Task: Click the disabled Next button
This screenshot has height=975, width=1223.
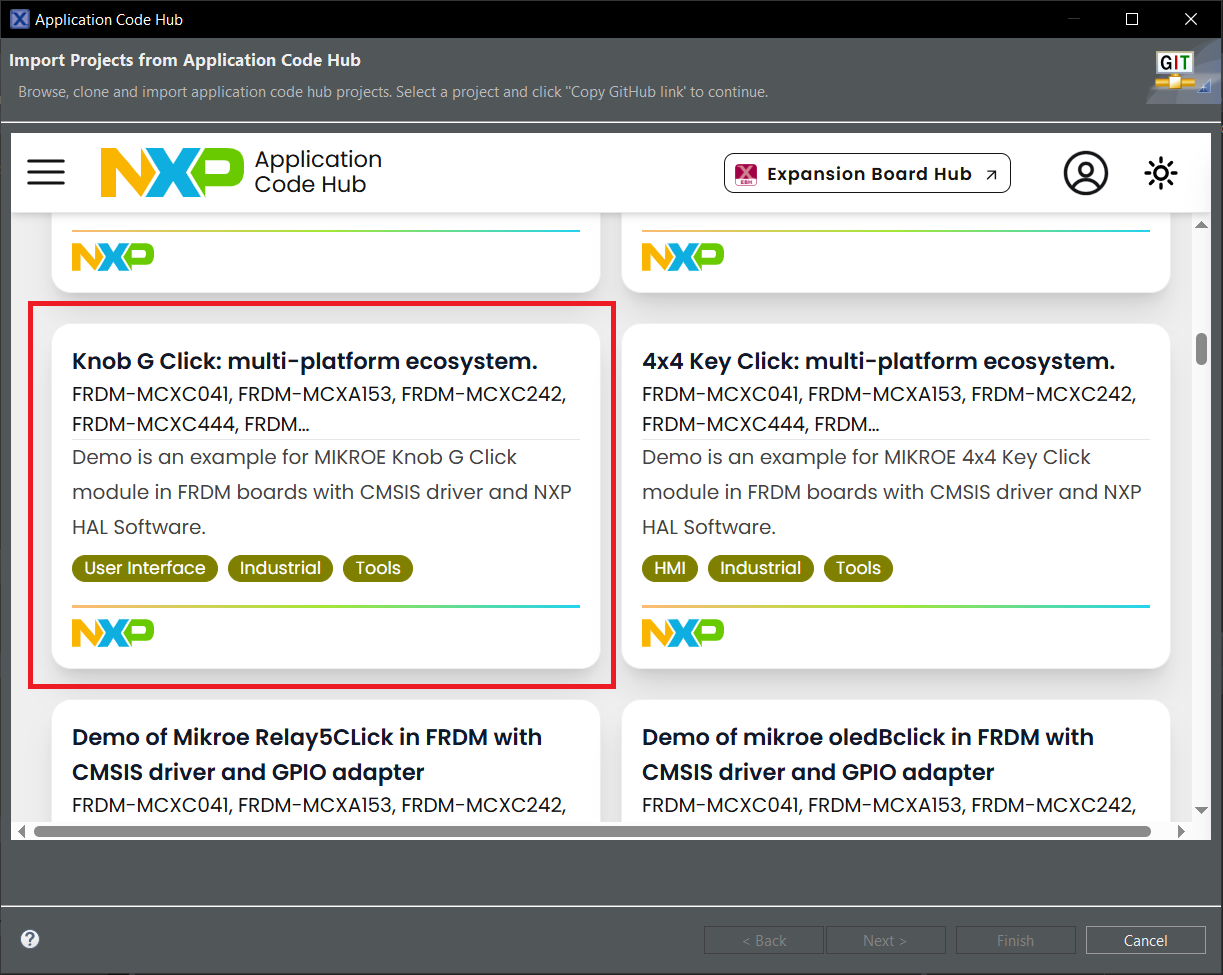Action: [885, 940]
